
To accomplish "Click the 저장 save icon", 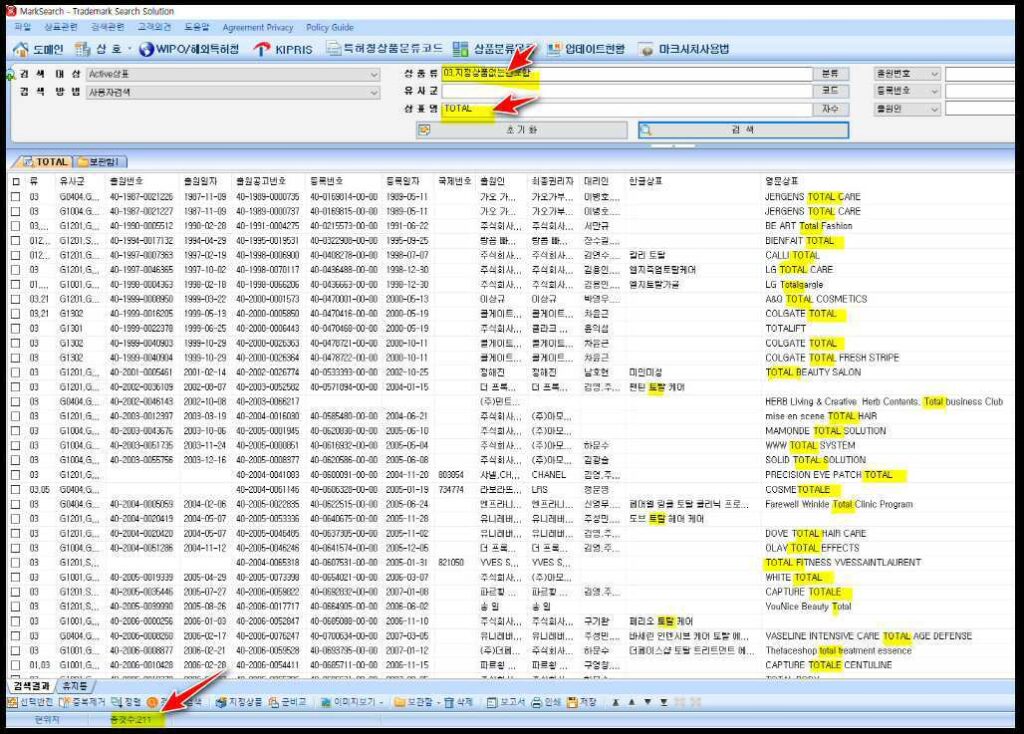I will pyautogui.click(x=572, y=702).
